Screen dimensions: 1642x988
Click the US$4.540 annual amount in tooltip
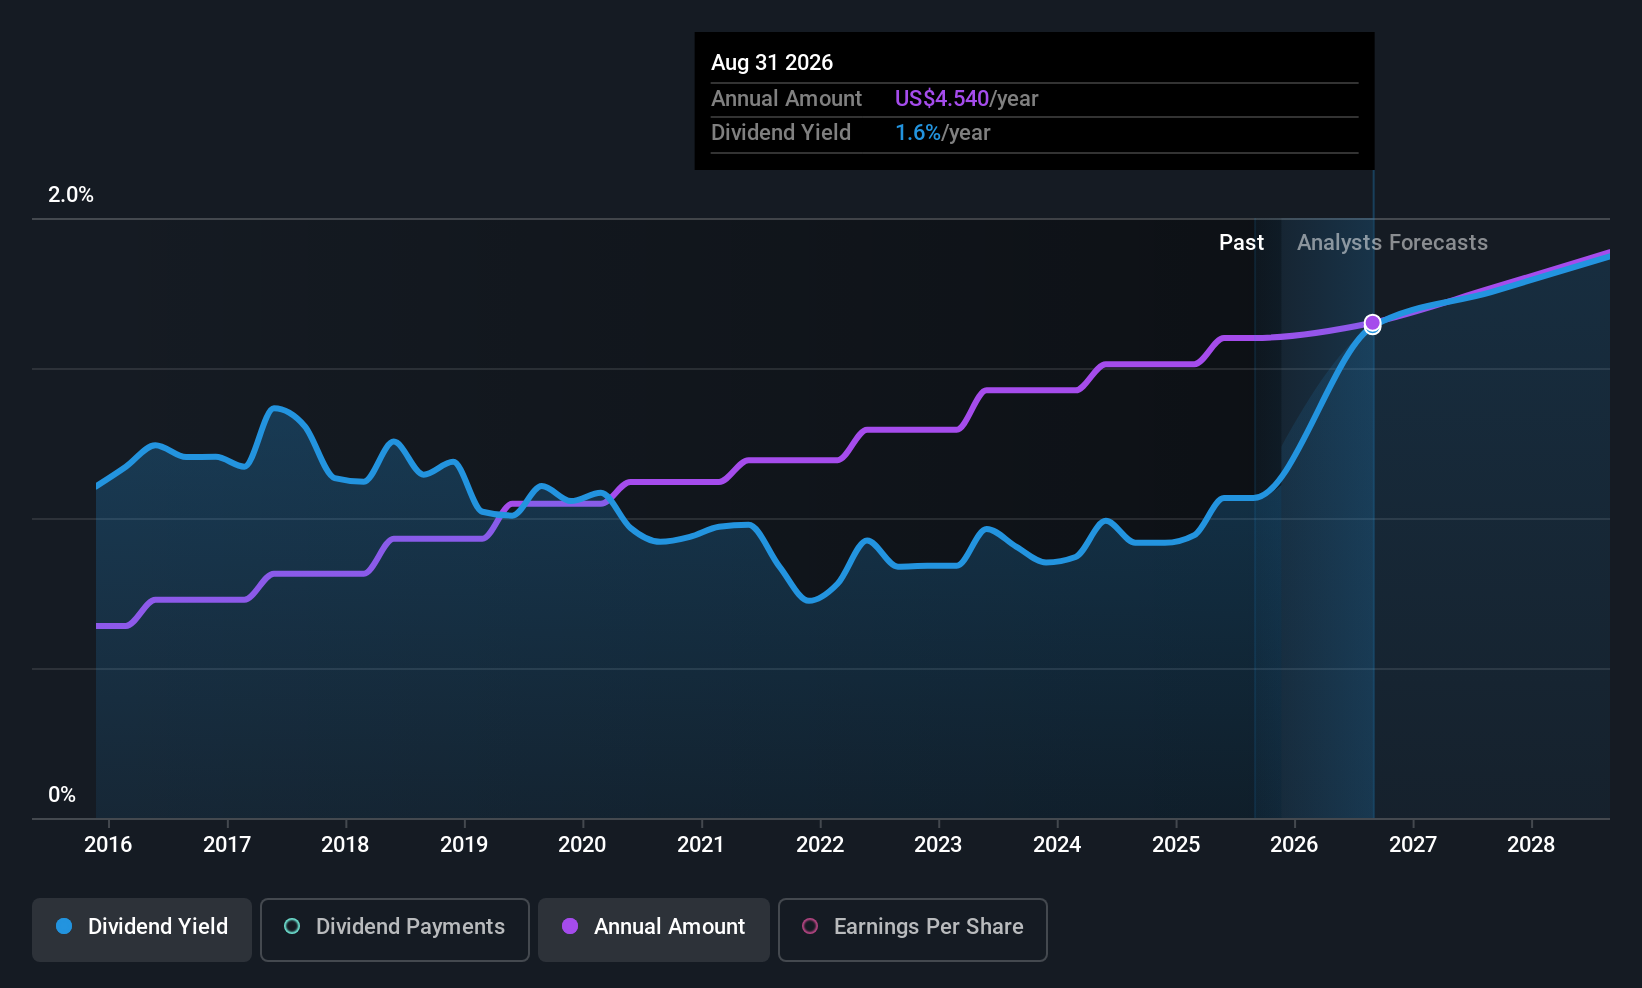942,99
